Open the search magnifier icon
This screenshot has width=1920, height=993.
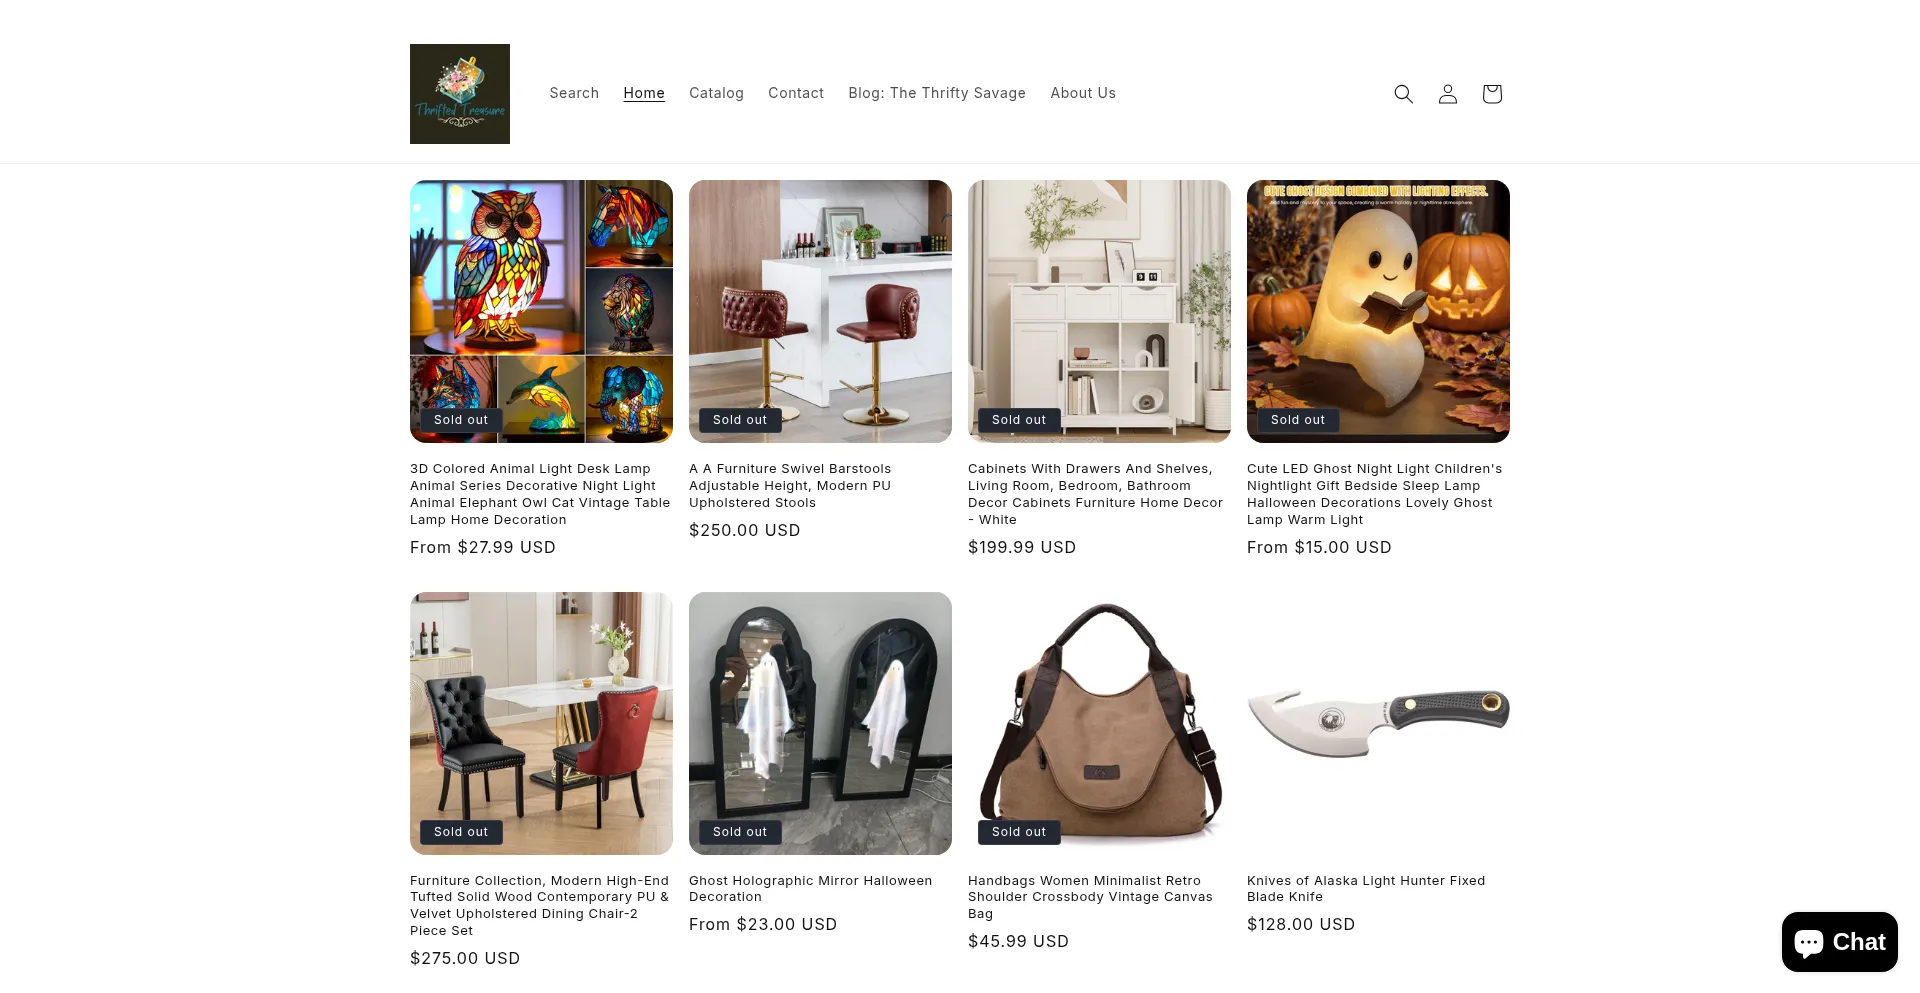1403,94
